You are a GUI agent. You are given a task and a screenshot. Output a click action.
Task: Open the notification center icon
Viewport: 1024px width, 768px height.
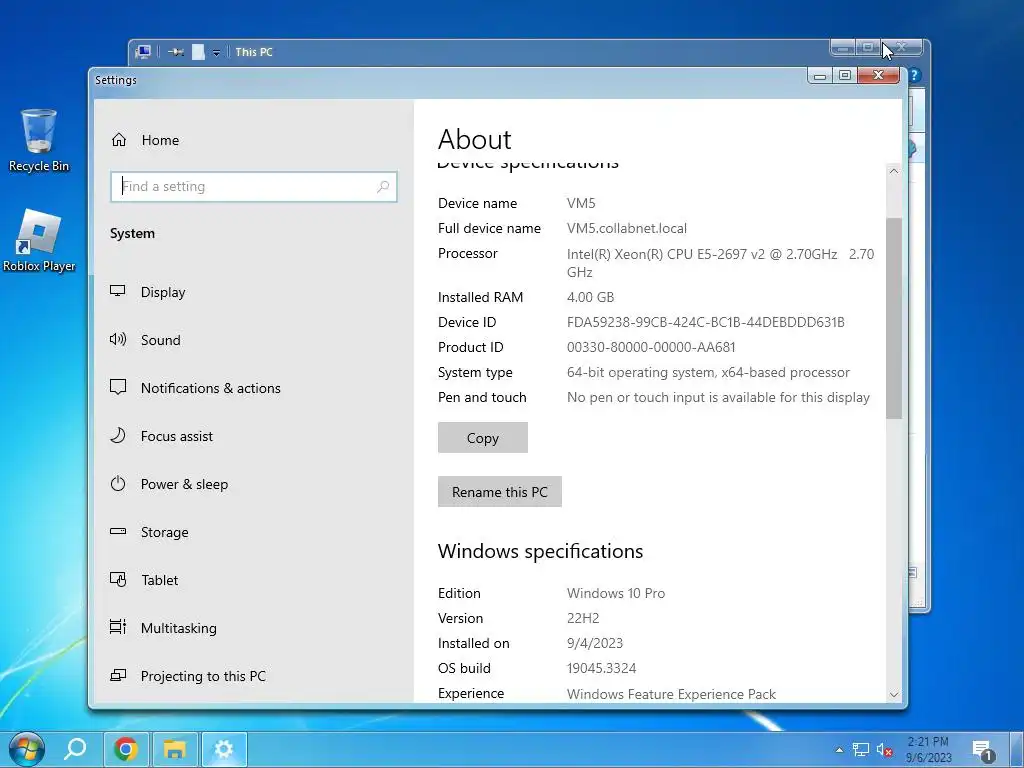982,750
